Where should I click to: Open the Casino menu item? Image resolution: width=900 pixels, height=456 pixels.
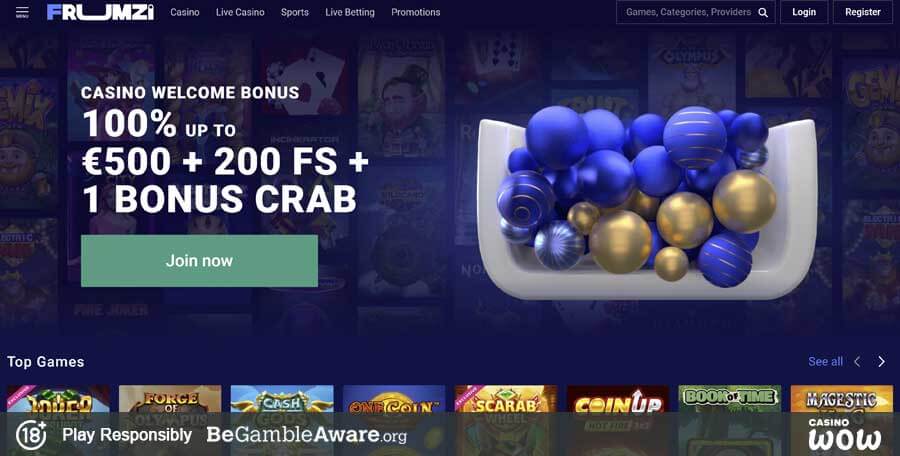185,12
